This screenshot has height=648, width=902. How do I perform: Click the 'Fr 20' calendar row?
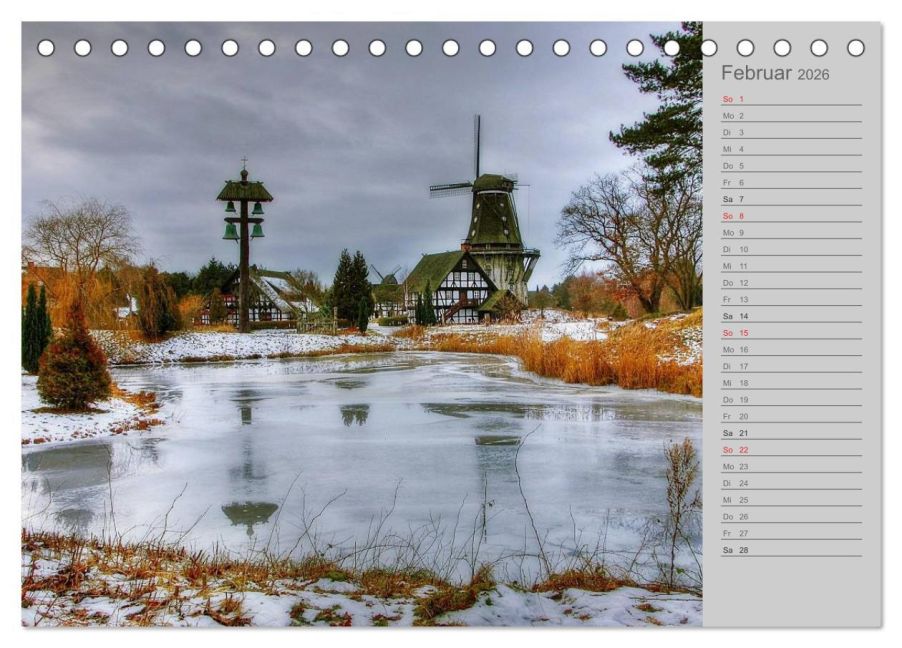tap(792, 416)
